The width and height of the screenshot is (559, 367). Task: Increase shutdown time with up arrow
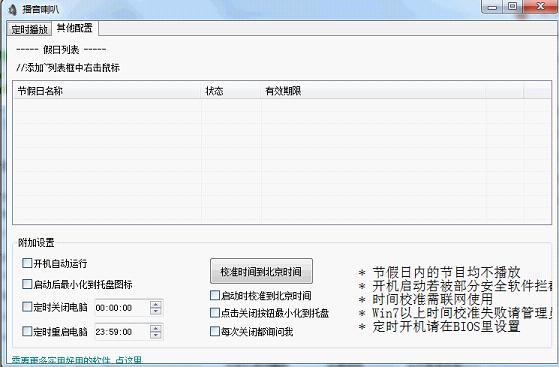156,304
